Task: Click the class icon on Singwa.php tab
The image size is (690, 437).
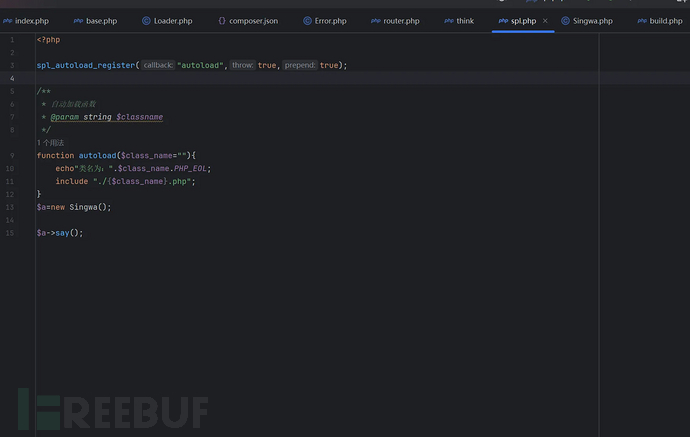Action: (x=565, y=20)
